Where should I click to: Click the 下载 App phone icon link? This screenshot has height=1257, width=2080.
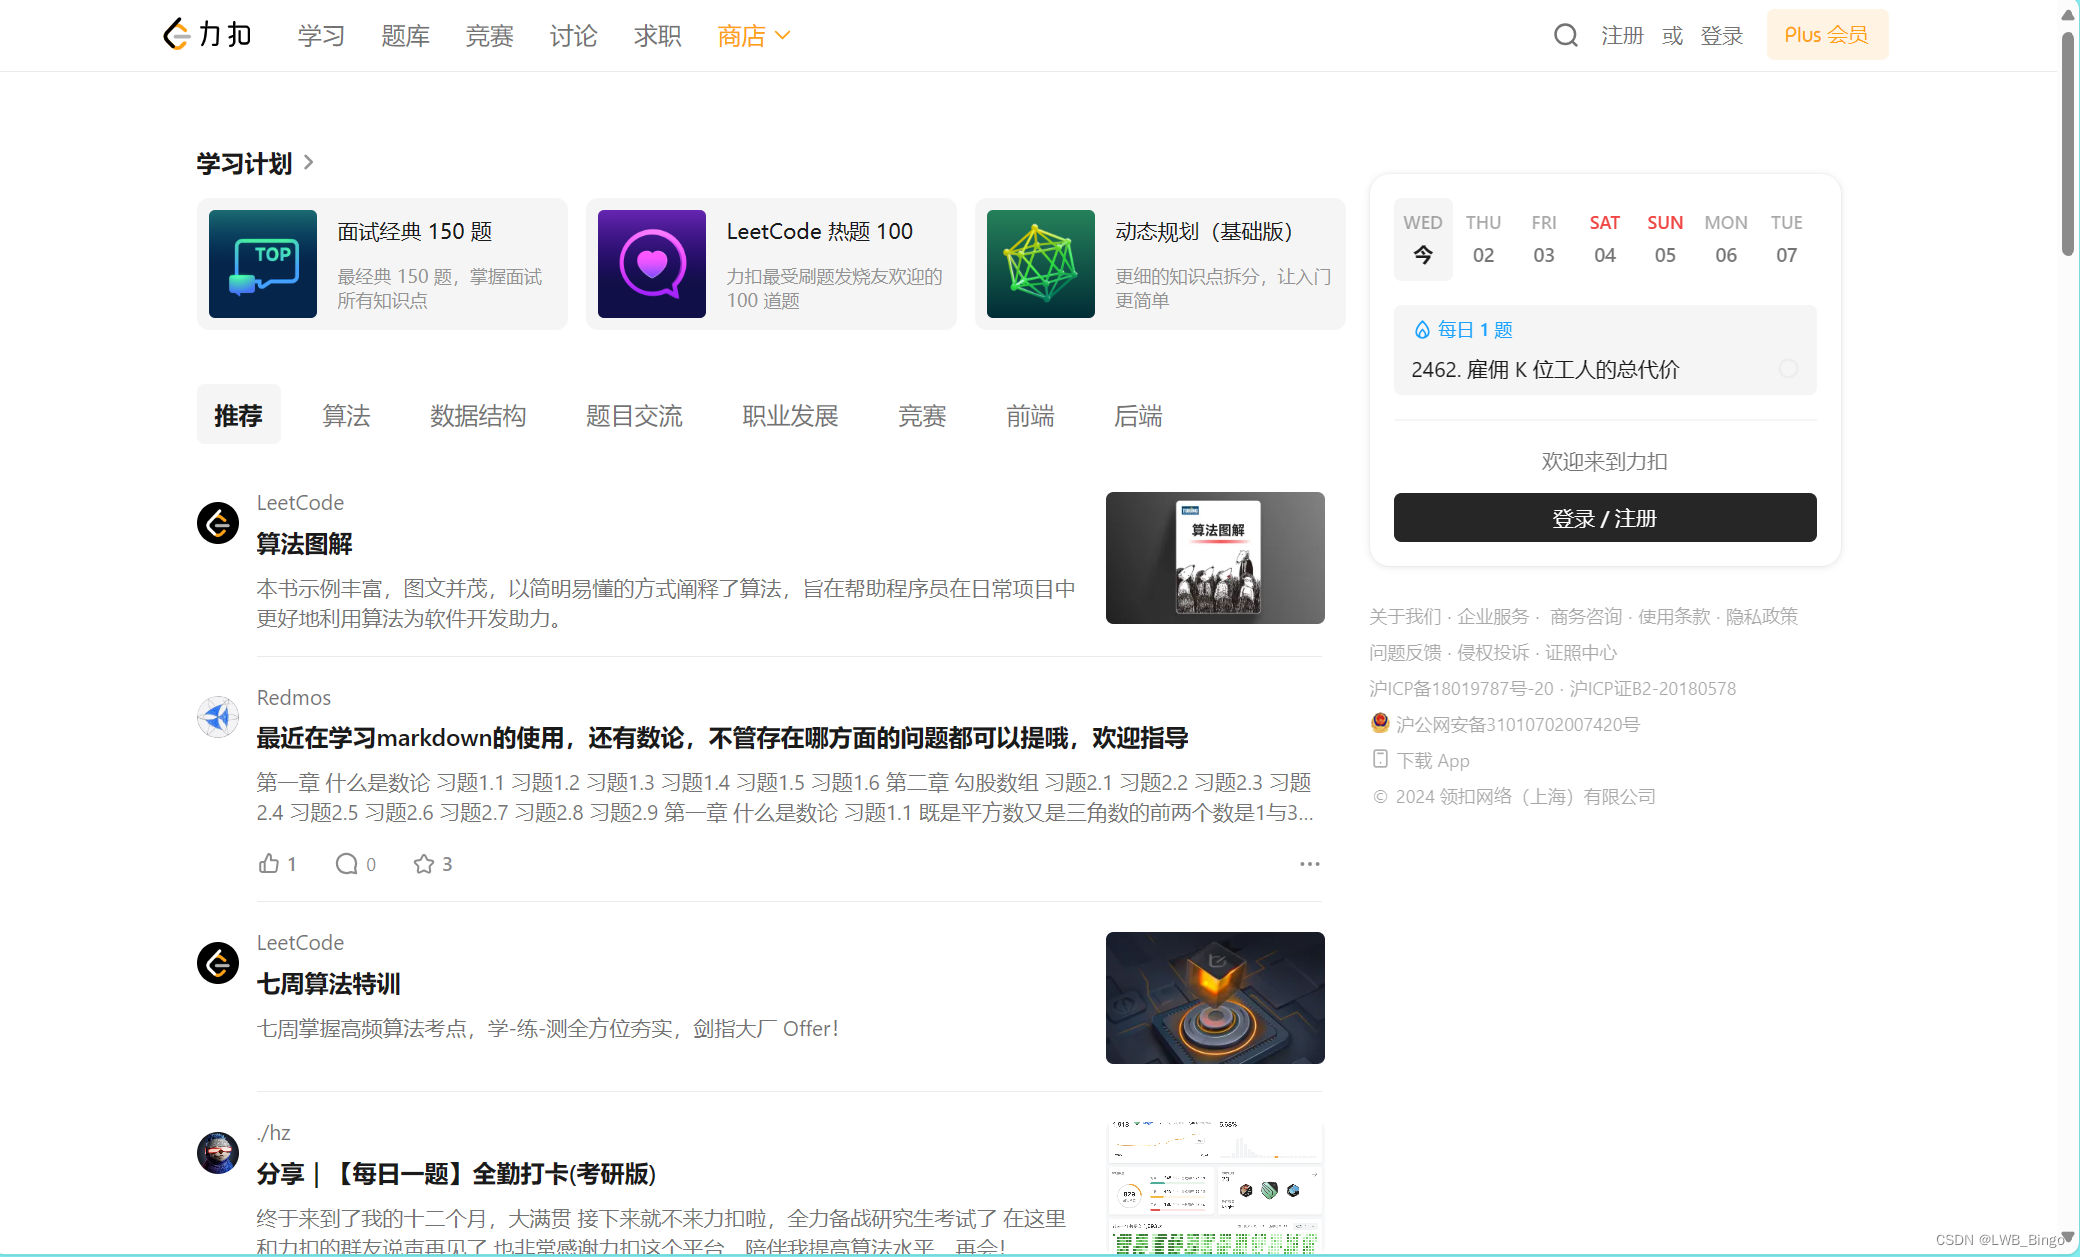click(1380, 760)
